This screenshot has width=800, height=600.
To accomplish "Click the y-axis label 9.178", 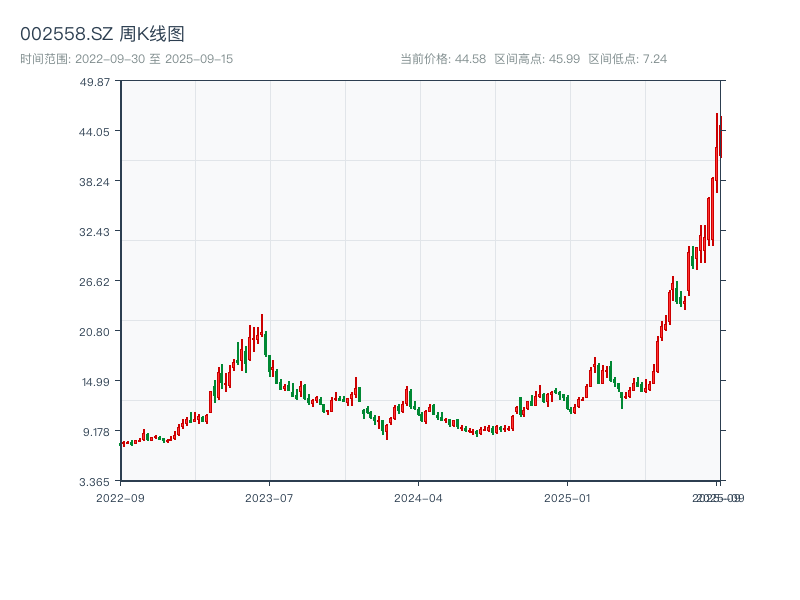I will pos(96,432).
